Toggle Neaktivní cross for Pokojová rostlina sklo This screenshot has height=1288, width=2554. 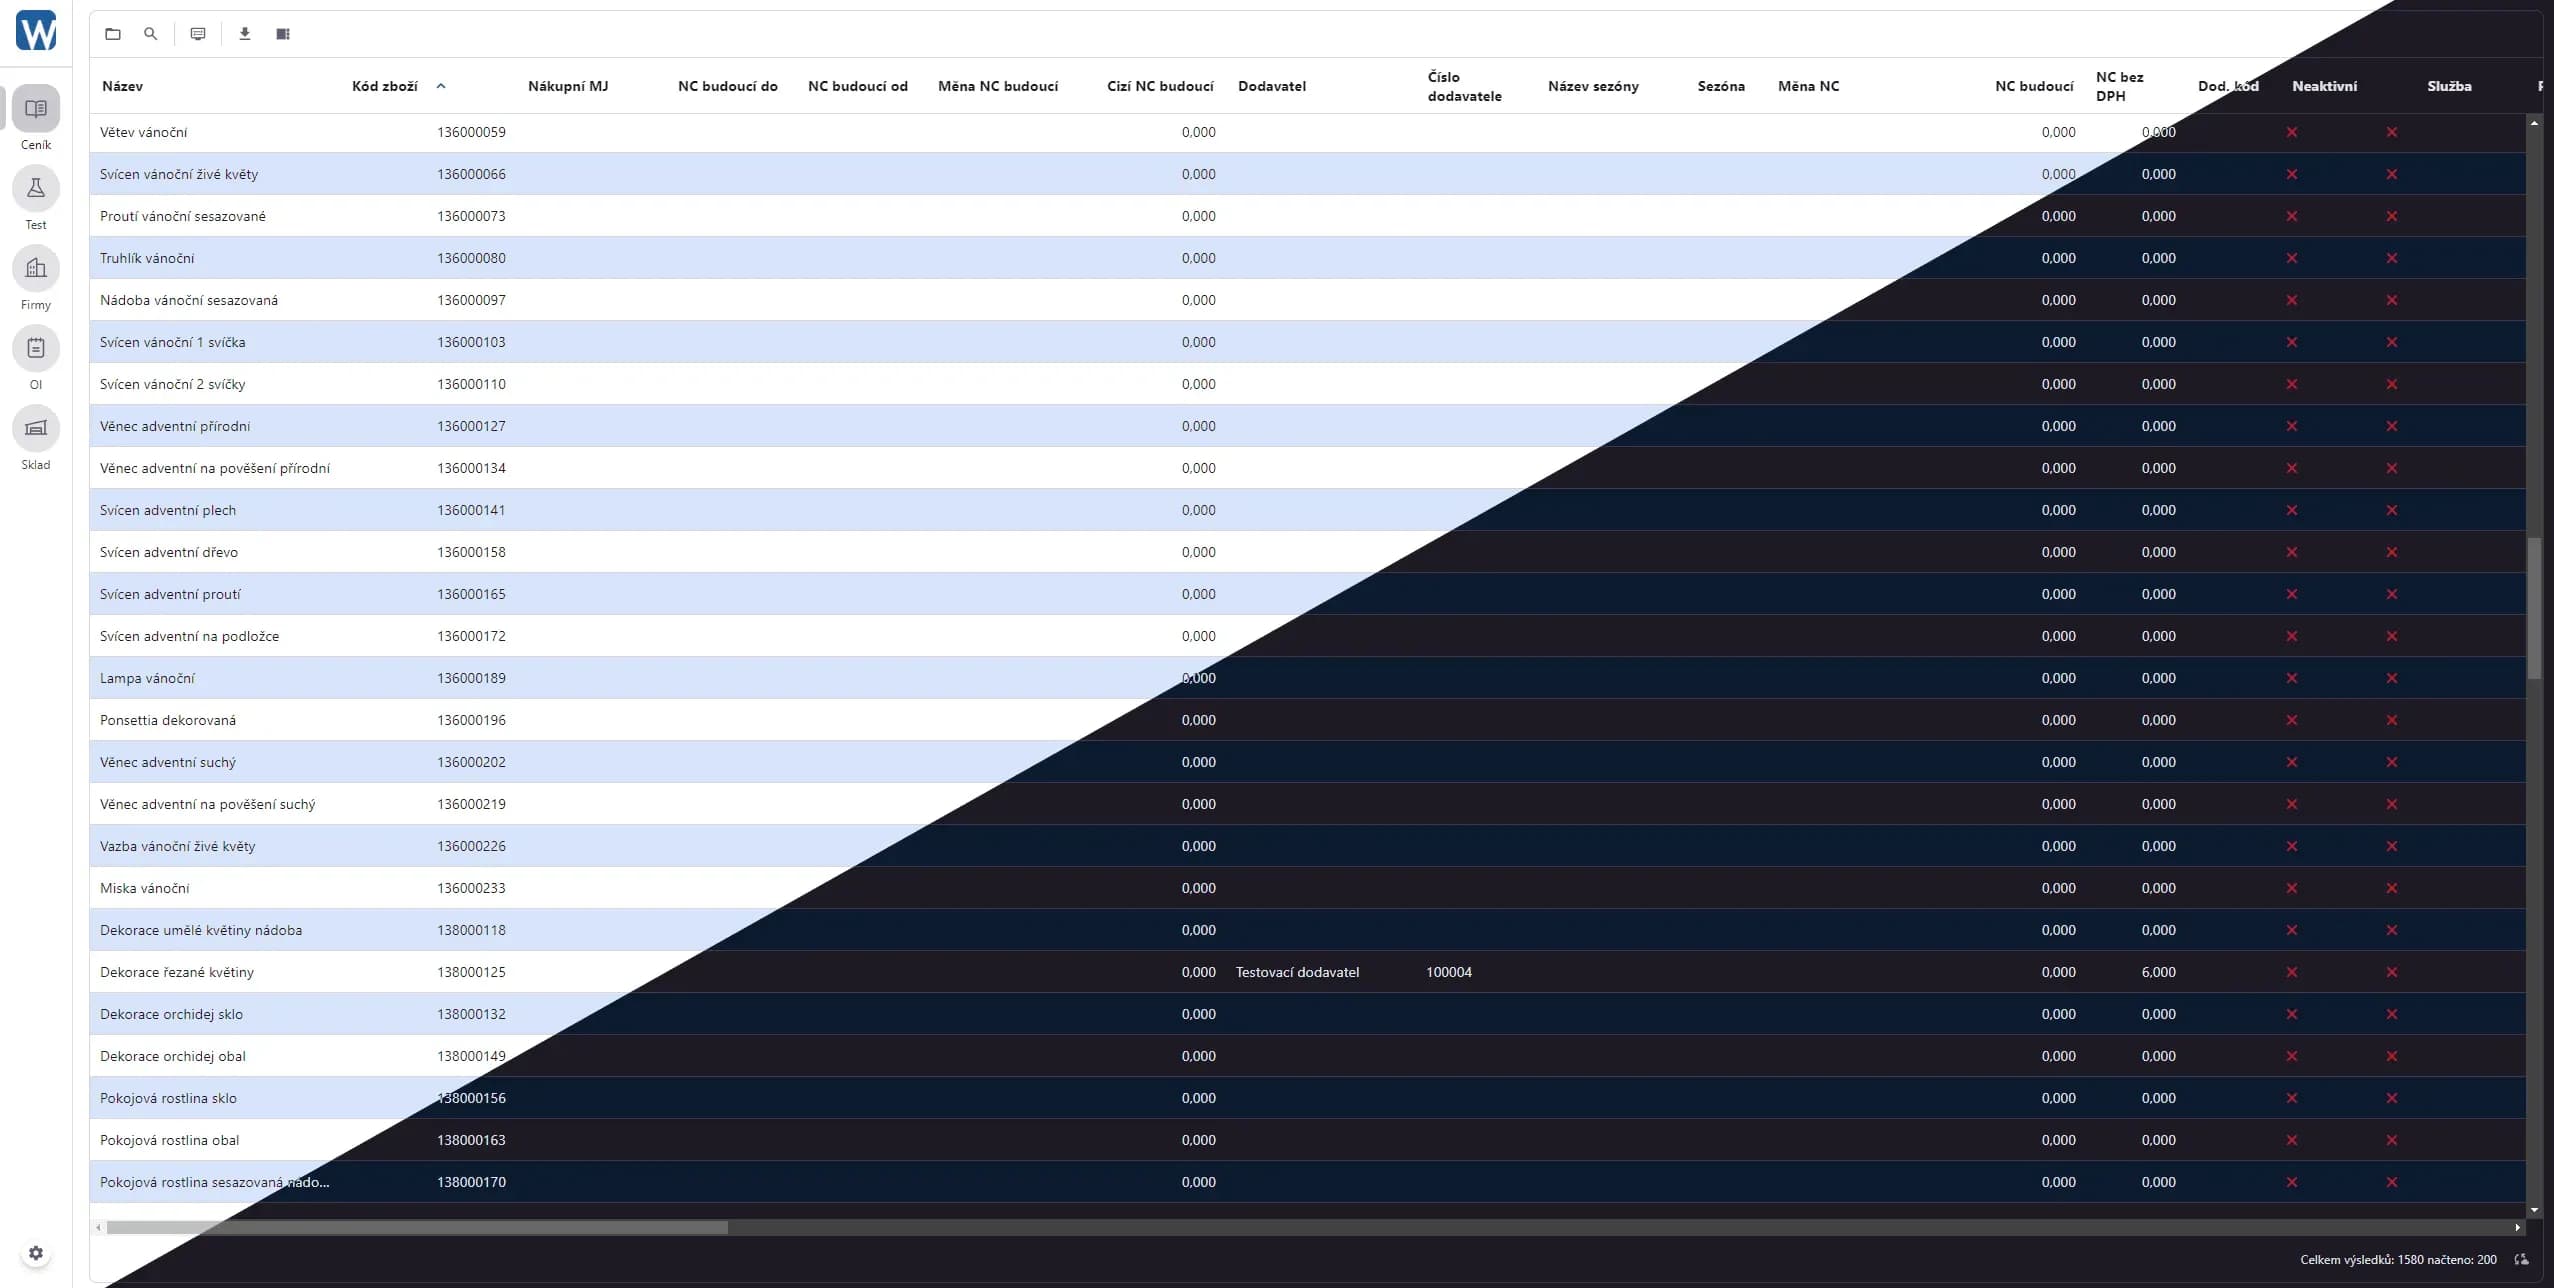pos(2292,1098)
